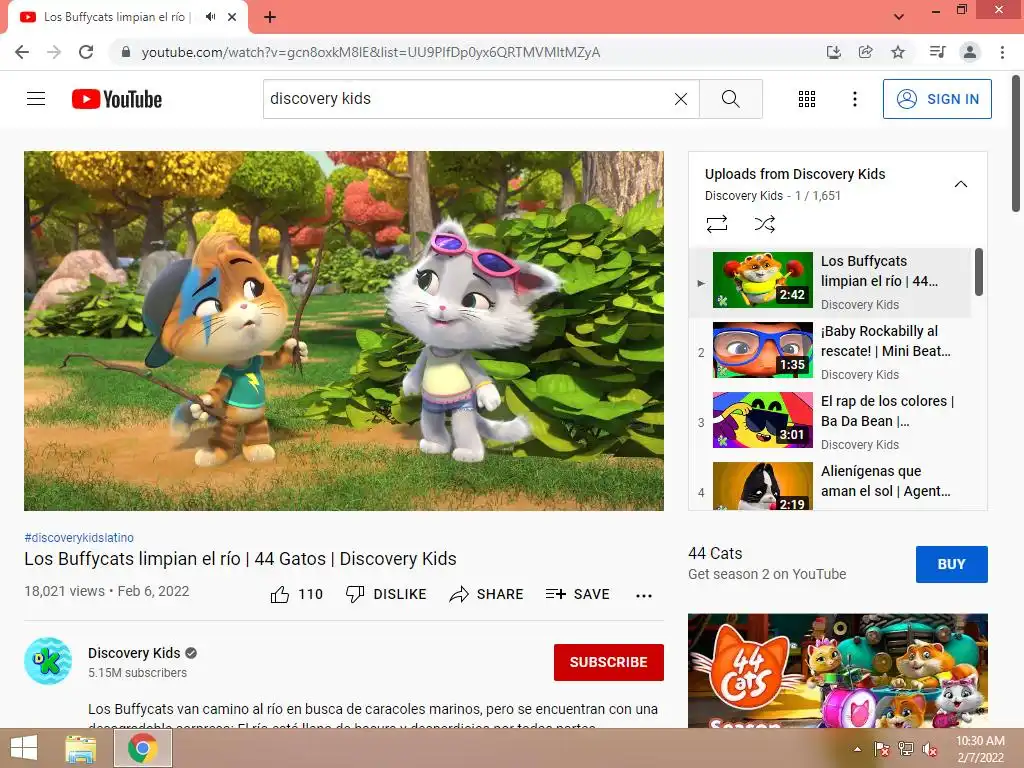Play ¡Baby Rockabilly al rescate! video
Screen dimensions: 1024x768
click(830, 352)
